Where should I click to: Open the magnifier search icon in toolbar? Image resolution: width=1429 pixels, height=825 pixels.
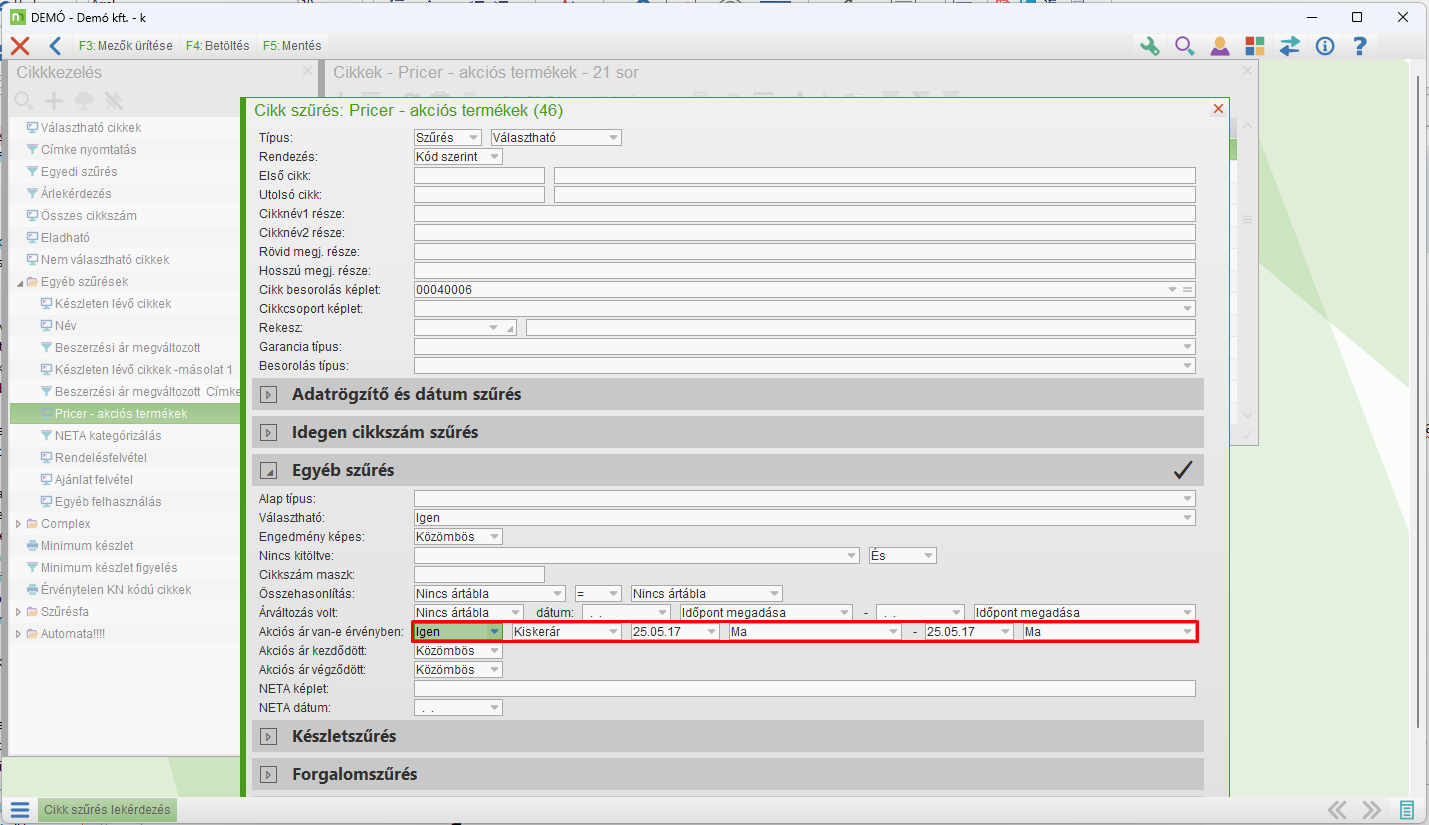coord(1185,46)
